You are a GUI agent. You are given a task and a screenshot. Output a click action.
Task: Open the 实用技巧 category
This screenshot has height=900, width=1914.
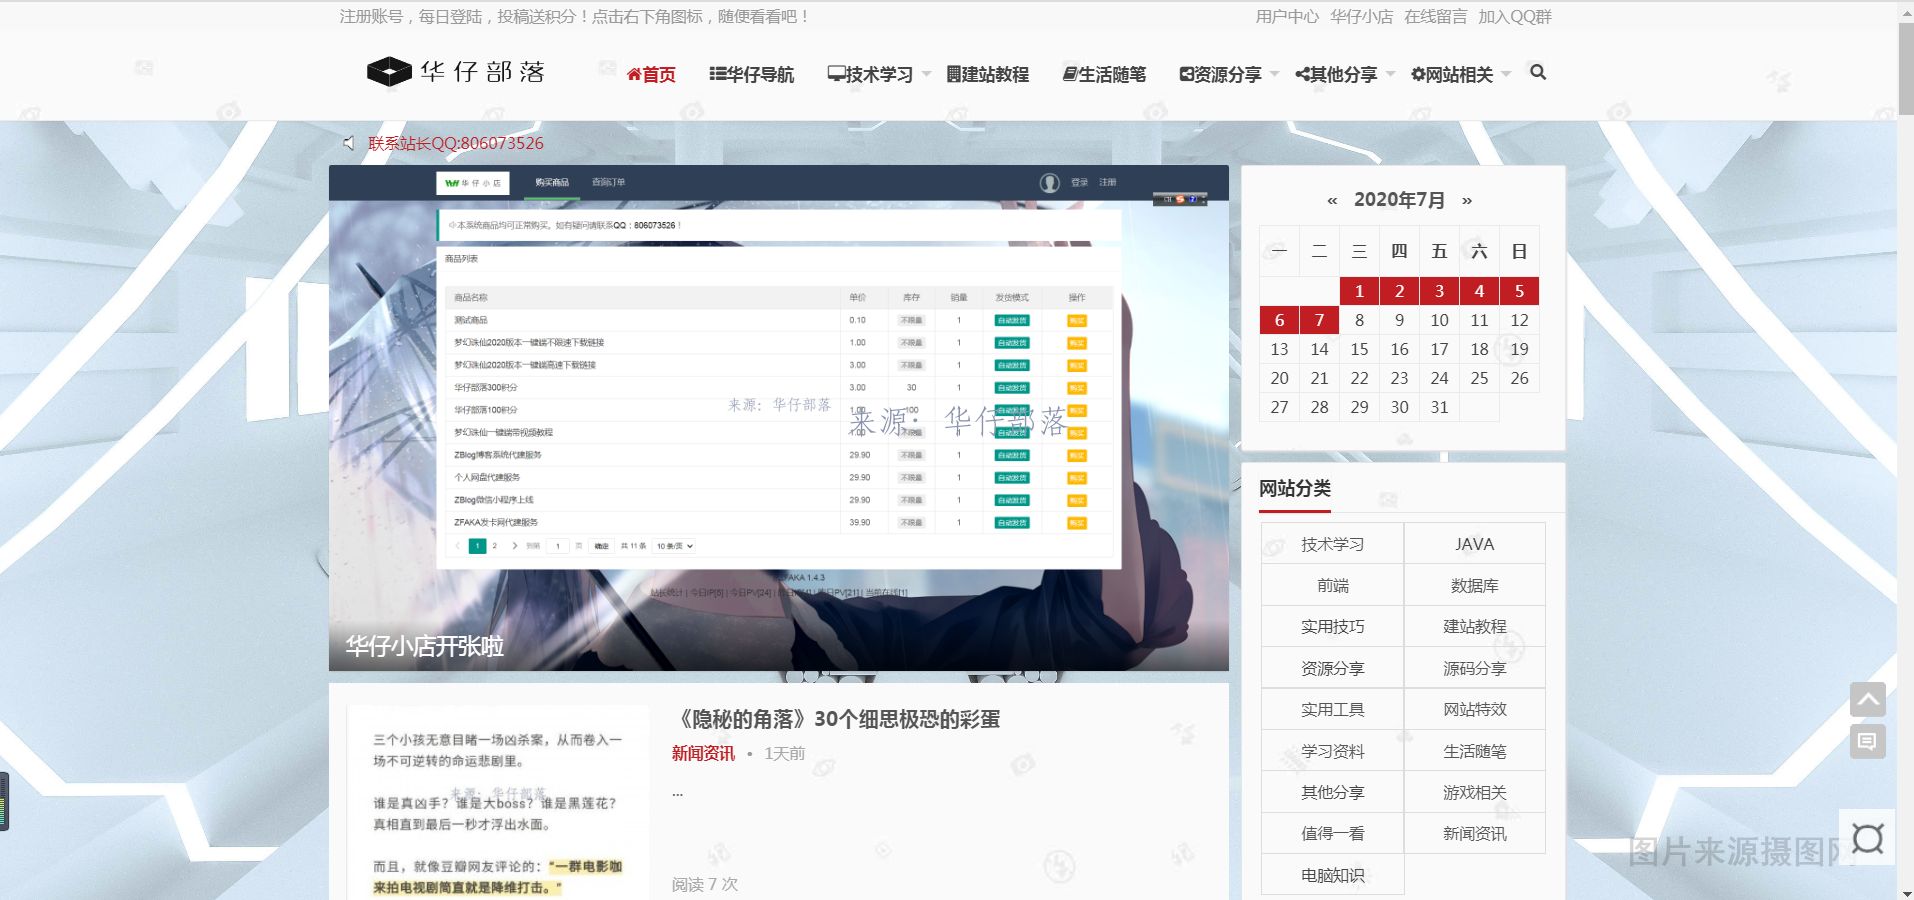[x=1332, y=627]
